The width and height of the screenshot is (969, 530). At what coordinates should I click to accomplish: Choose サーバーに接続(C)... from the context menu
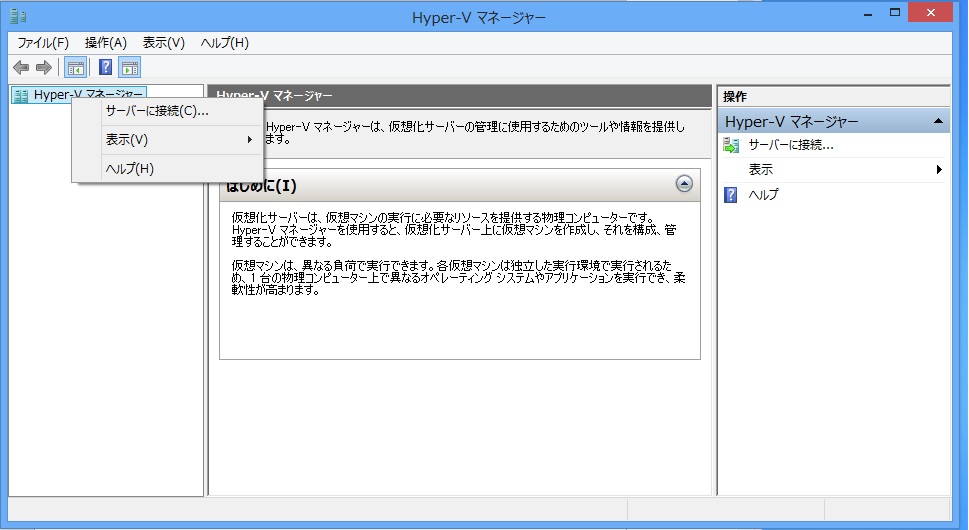point(167,111)
